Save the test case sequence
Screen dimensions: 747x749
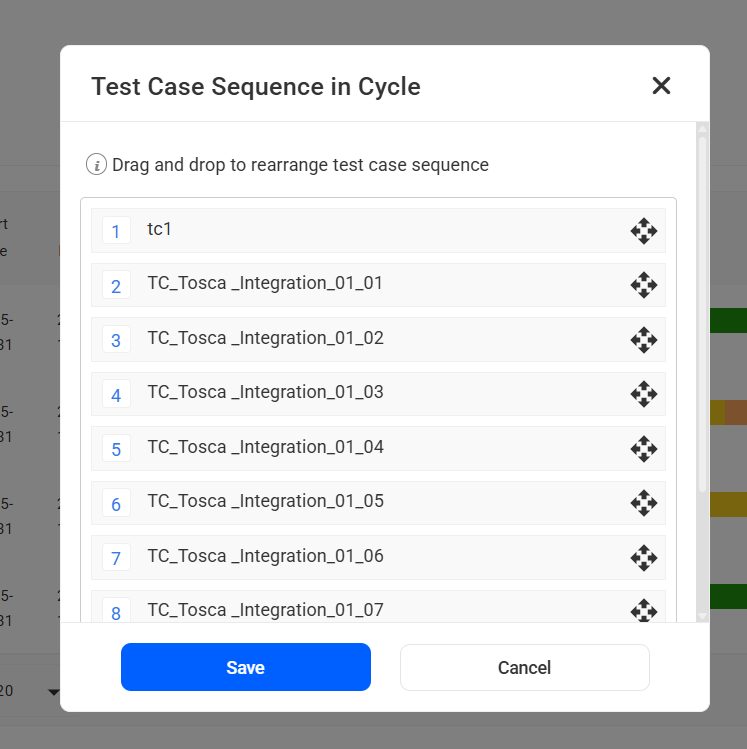click(x=246, y=667)
